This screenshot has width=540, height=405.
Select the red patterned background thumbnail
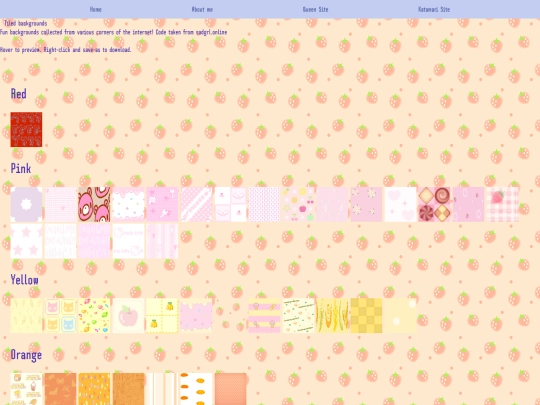pyautogui.click(x=26, y=129)
